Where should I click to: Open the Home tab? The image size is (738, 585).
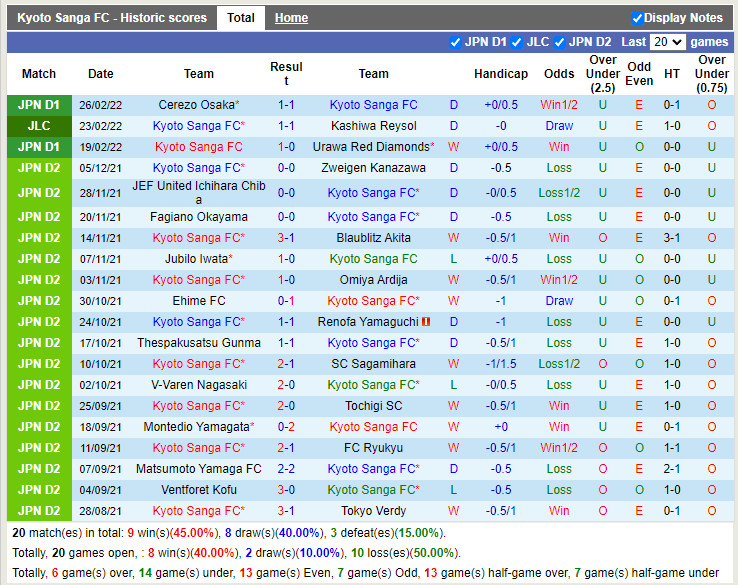[291, 18]
